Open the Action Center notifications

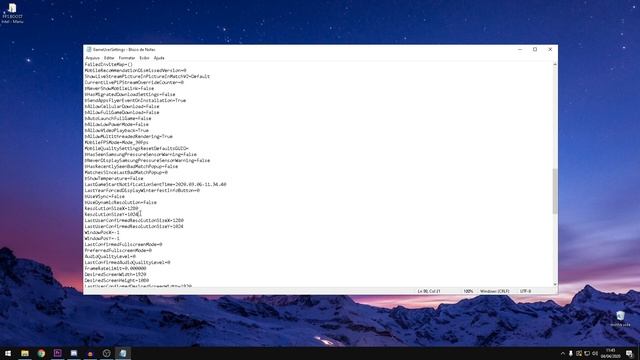(x=629, y=353)
